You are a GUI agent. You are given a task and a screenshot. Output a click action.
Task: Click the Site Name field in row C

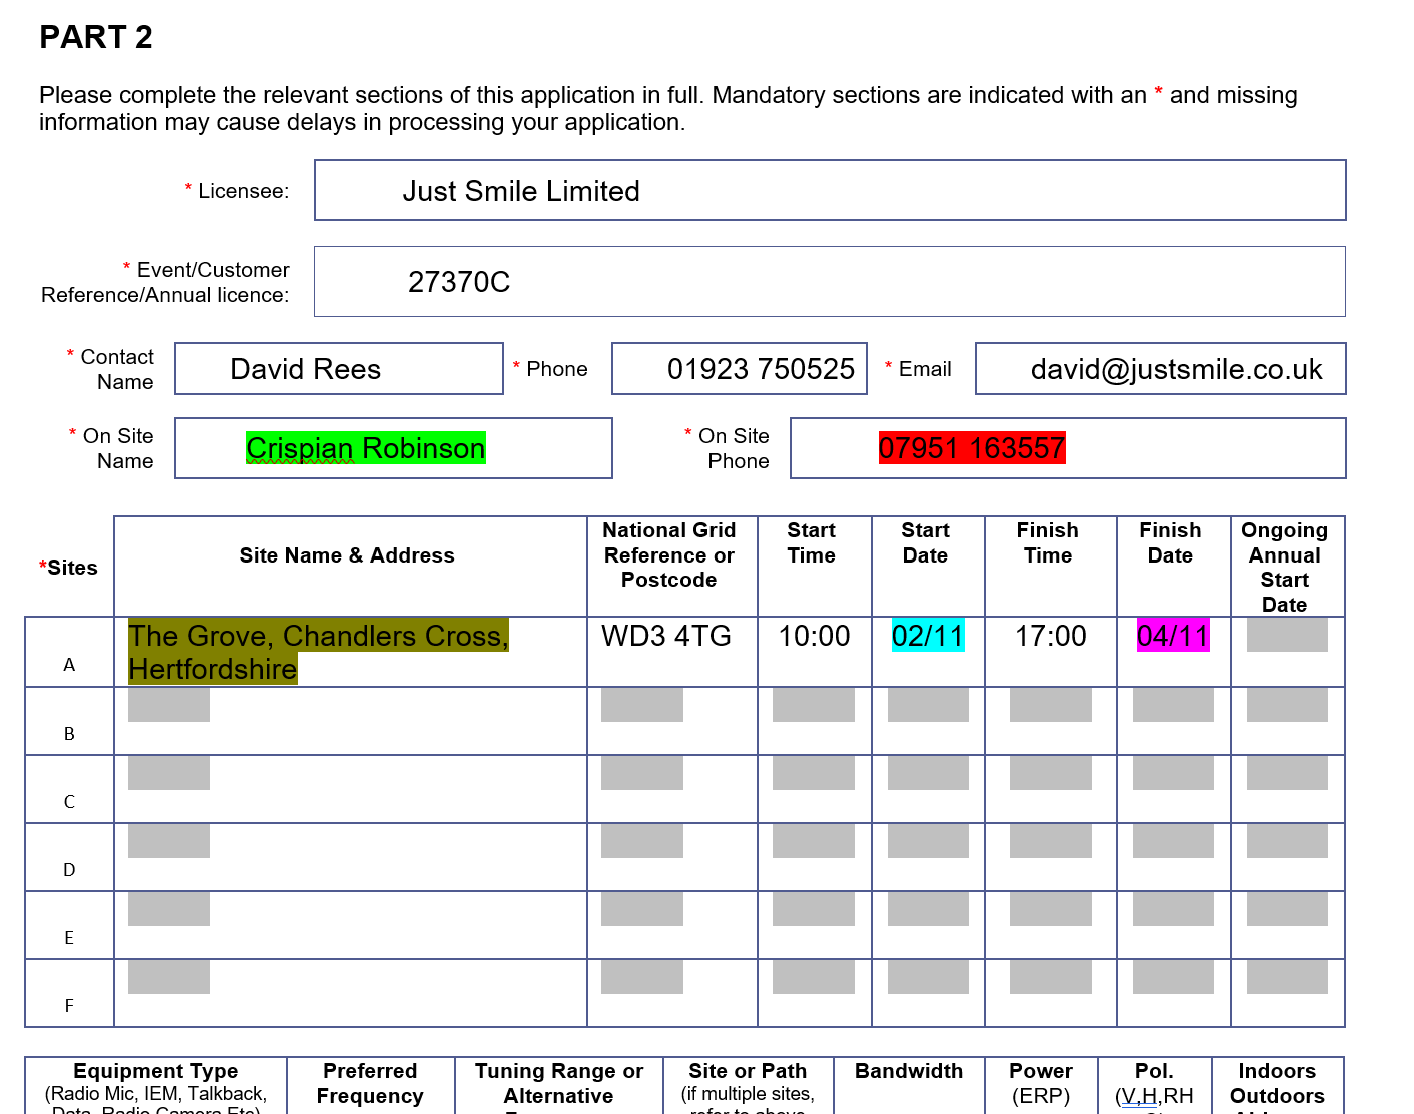(169, 773)
